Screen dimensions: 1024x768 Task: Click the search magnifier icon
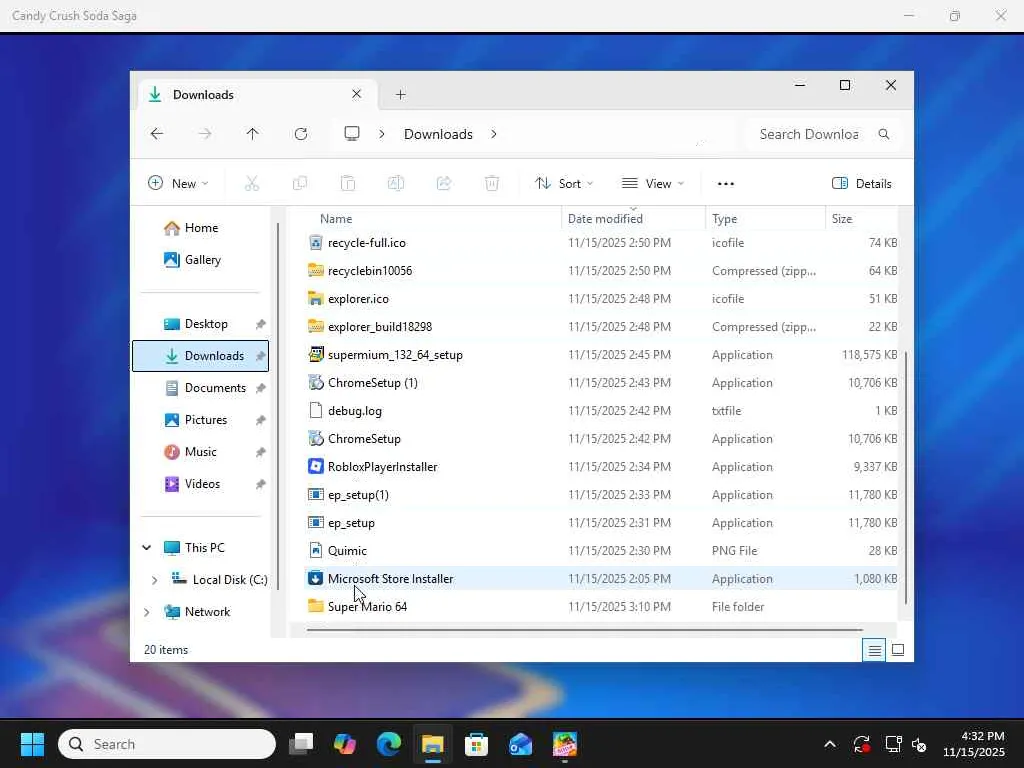884,134
